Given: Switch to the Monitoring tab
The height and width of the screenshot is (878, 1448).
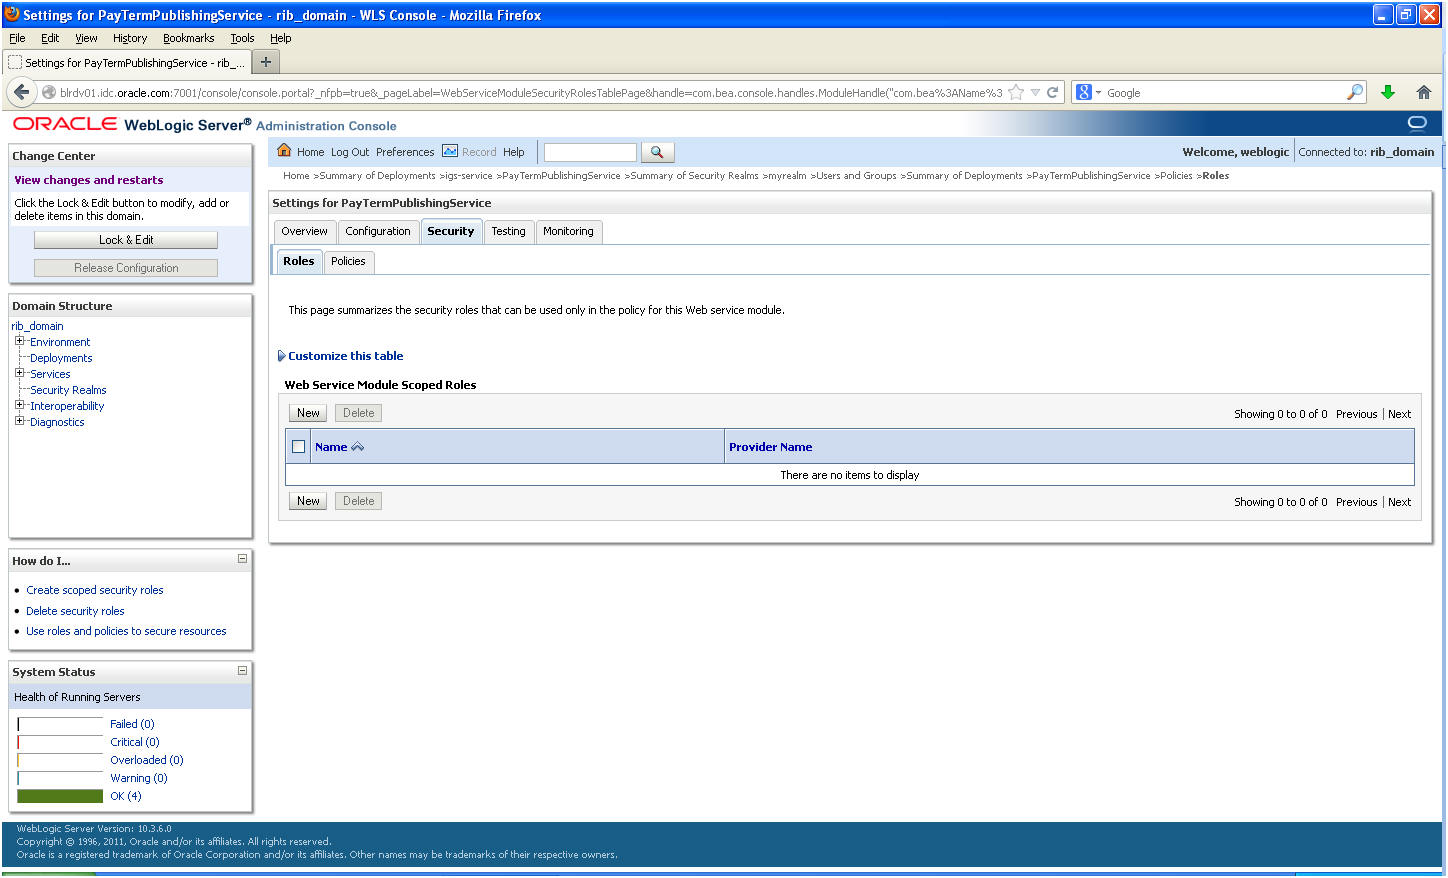Looking at the screenshot, I should (568, 231).
